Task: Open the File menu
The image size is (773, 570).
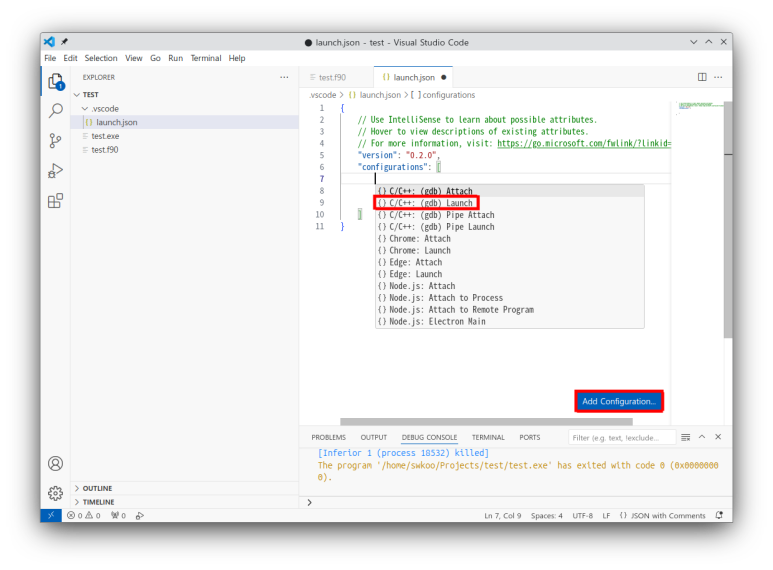Action: (x=50, y=58)
